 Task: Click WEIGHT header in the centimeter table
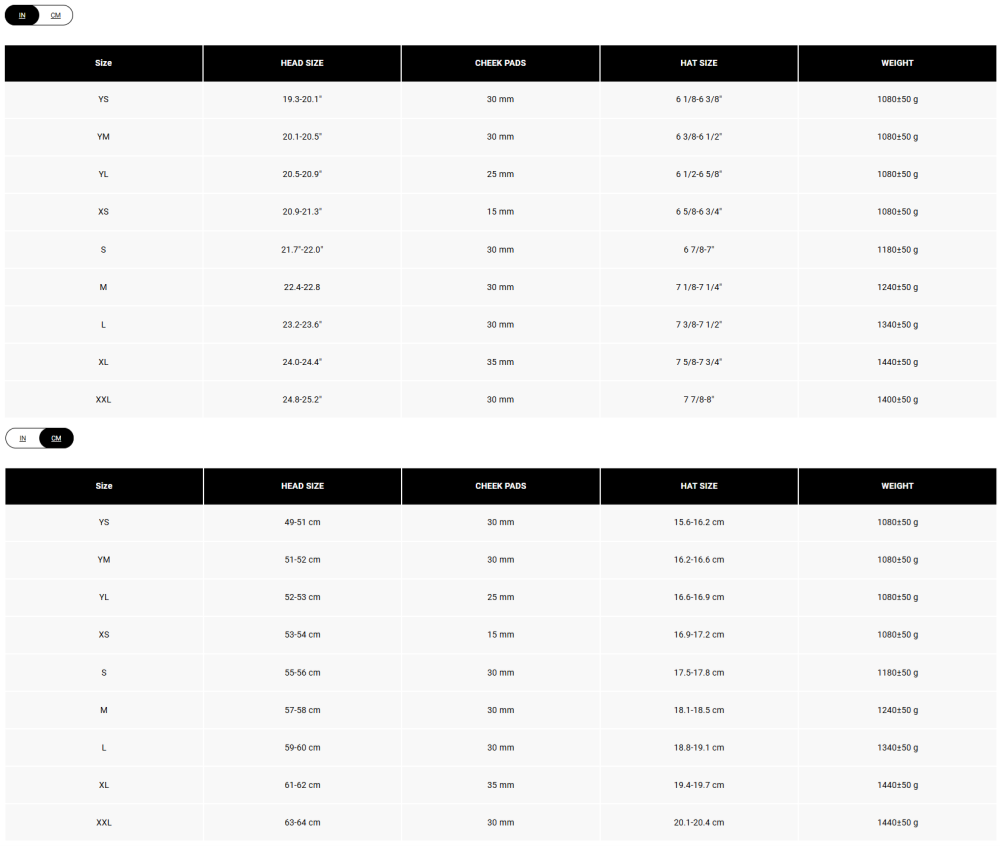coord(897,486)
